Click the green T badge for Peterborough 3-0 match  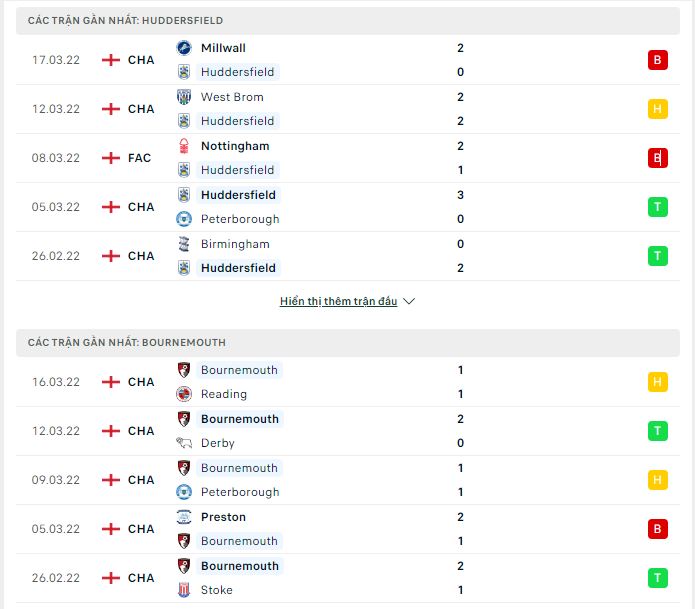[657, 207]
